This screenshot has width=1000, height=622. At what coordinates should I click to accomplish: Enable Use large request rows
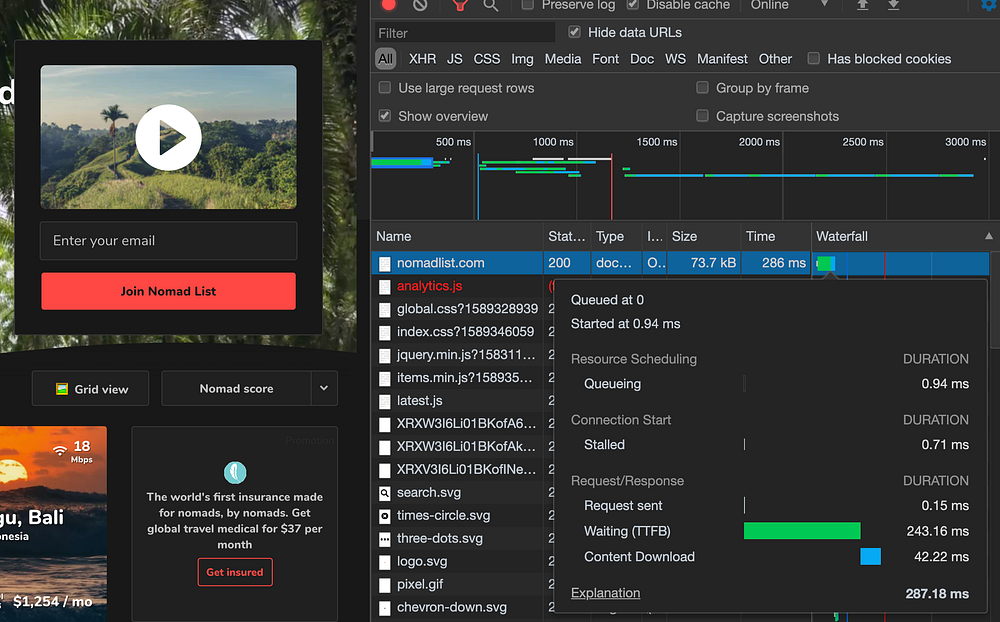(385, 87)
